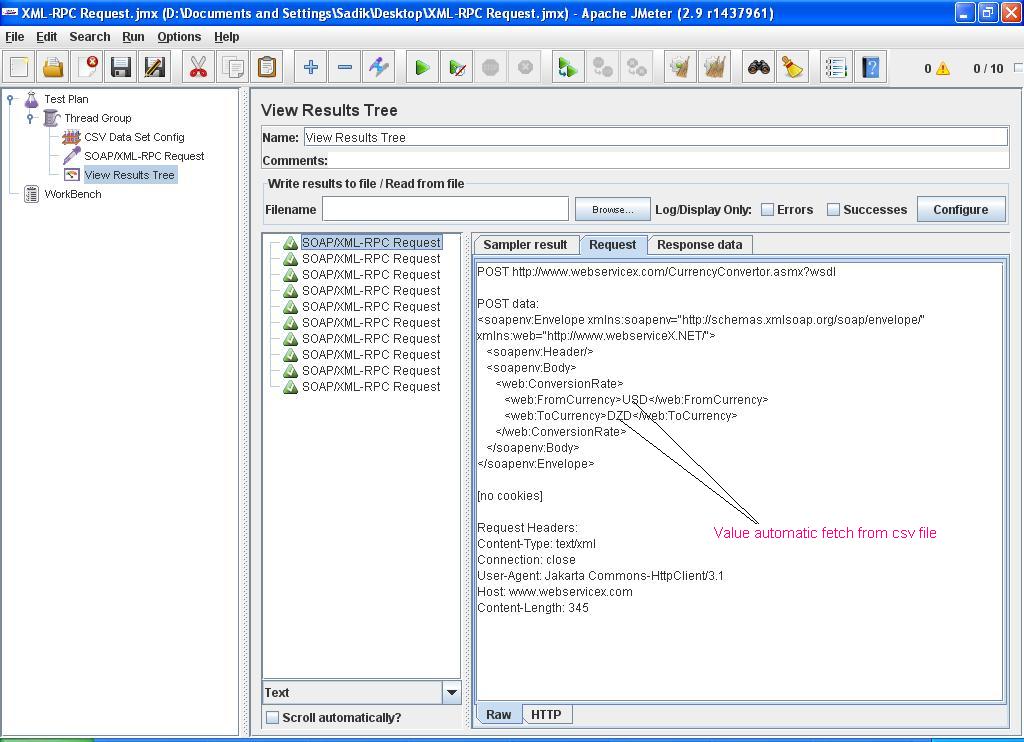
Task: Click the Remote stop all icon
Action: pyautogui.click(x=602, y=67)
